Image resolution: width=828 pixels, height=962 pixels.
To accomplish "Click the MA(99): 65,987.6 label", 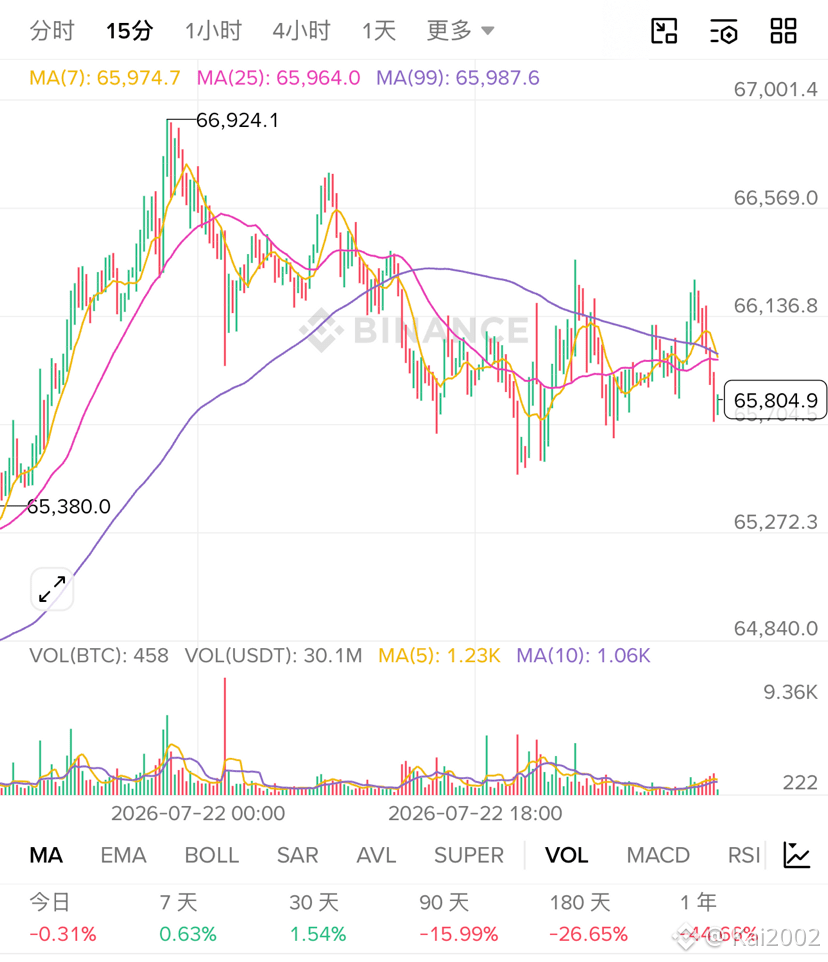I will pos(458,78).
